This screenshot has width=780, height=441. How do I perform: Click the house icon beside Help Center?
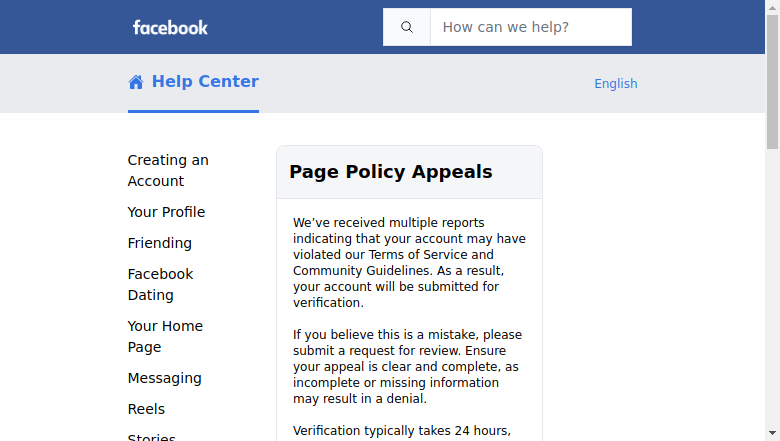[x=136, y=82]
